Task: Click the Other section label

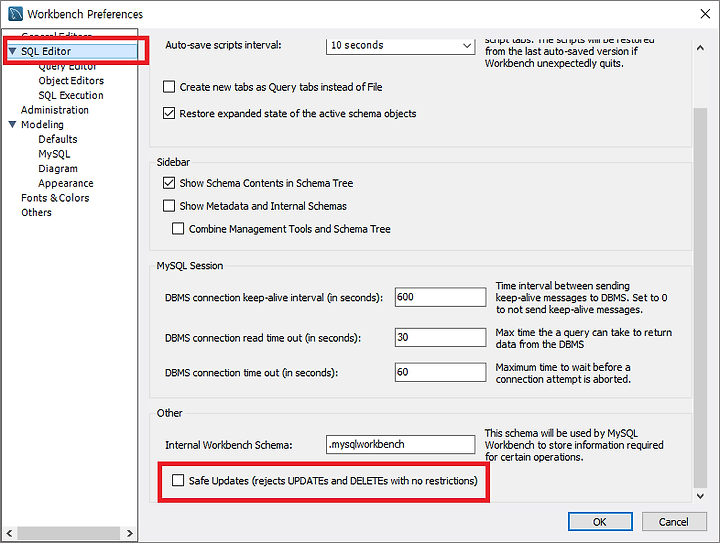Action: point(169,413)
